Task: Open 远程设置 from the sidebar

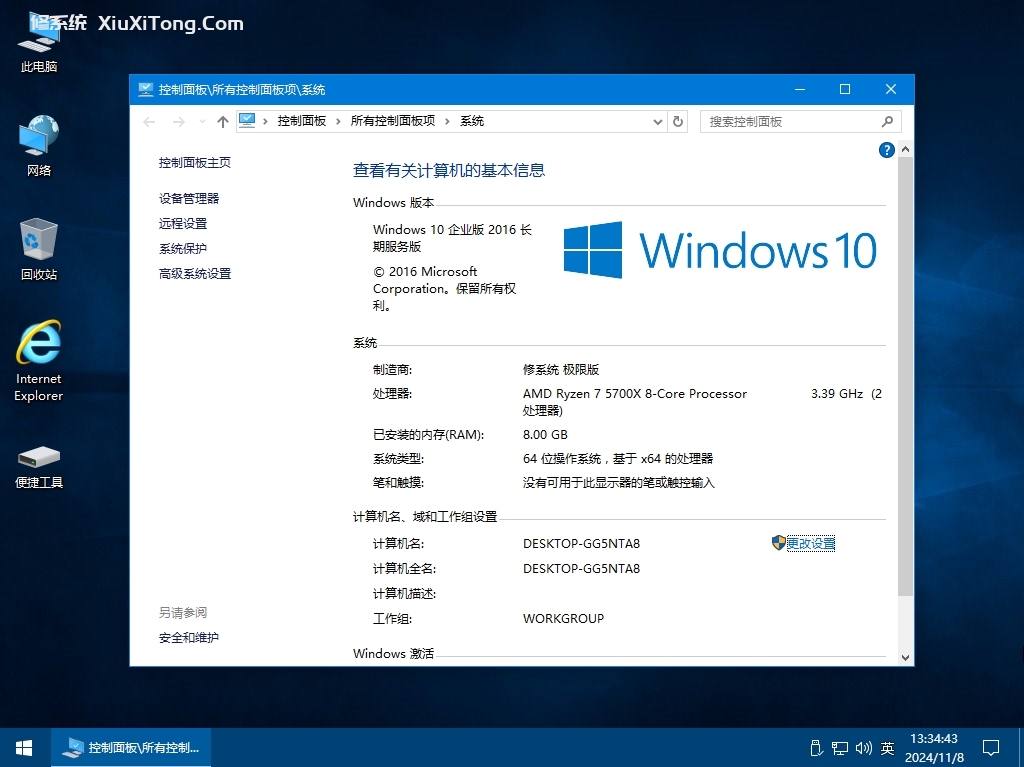Action: (x=183, y=223)
